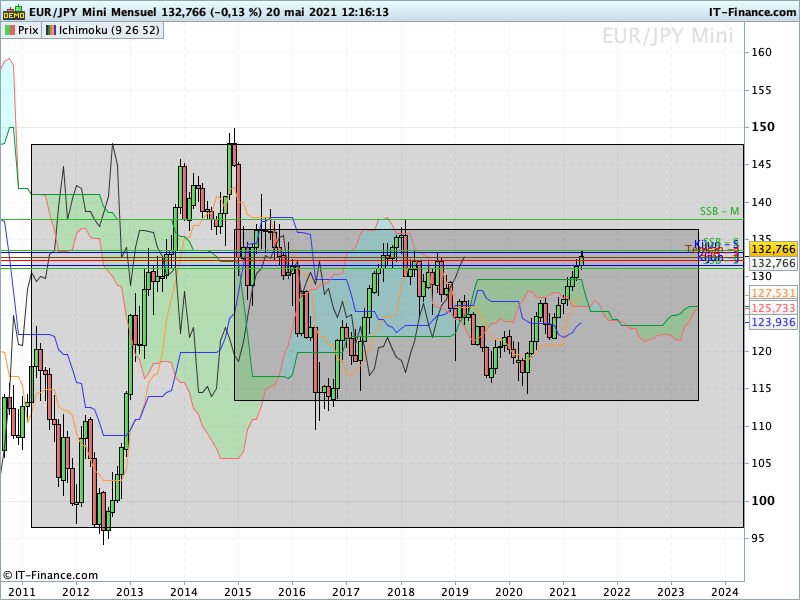This screenshot has width=800, height=600.
Task: Click the Ichimoku indicator color icon
Action: tap(50, 30)
